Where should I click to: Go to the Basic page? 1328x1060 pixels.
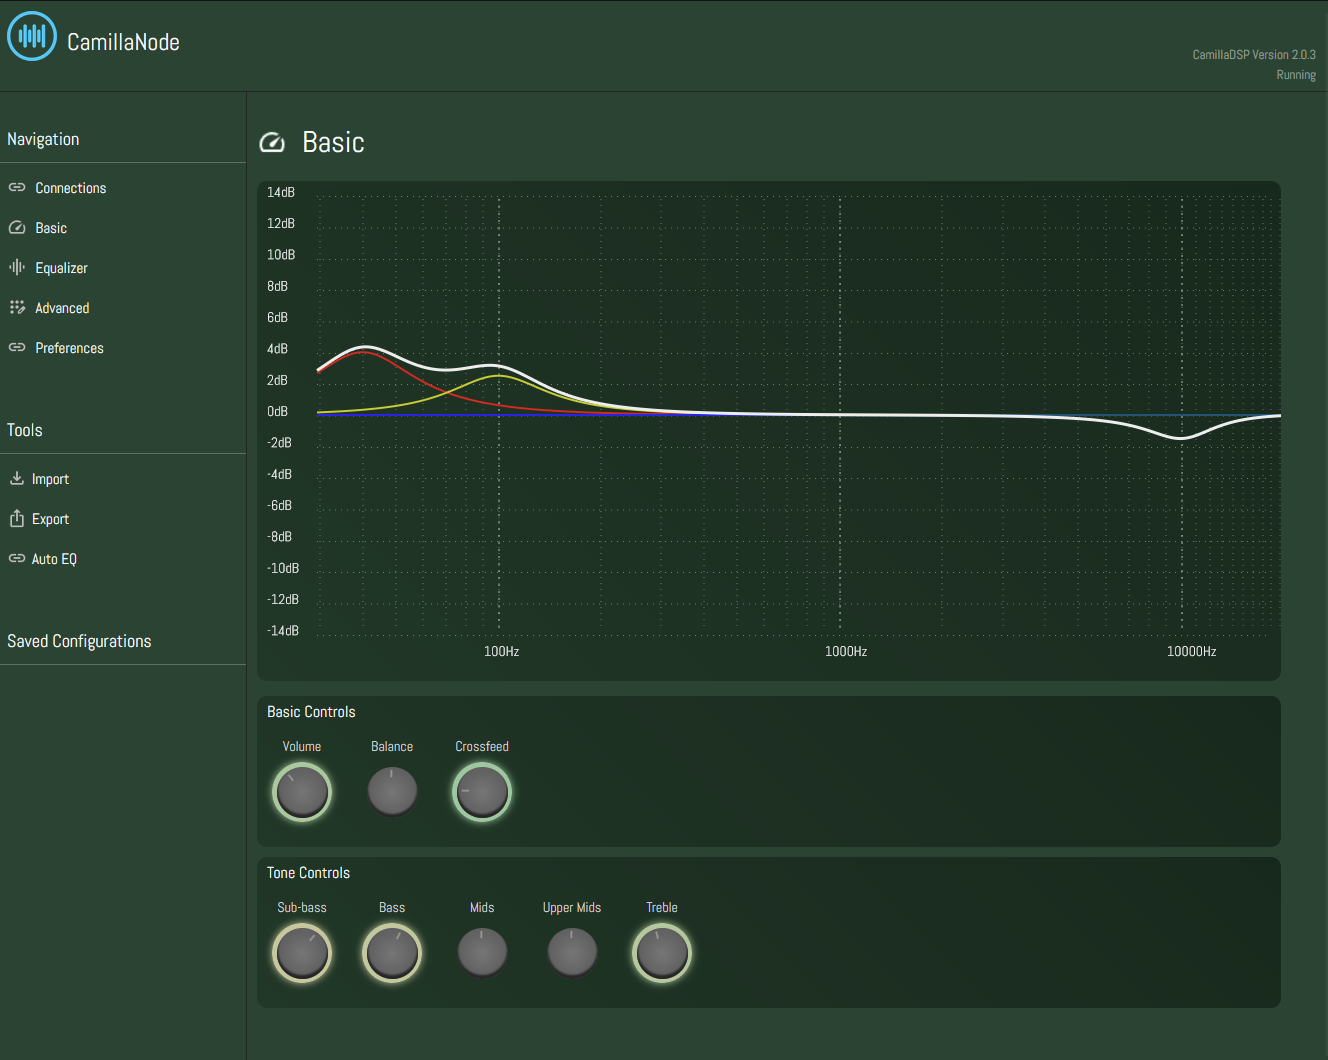coord(51,228)
